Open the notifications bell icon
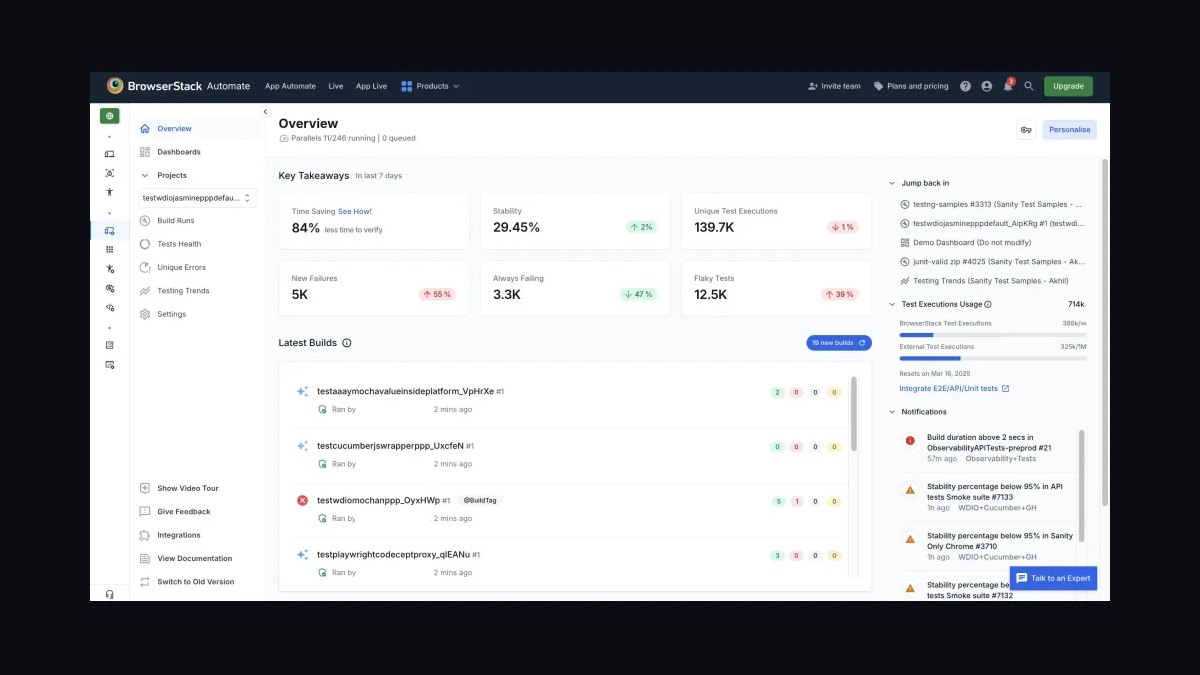Image resolution: width=1200 pixels, height=675 pixels. coord(1008,86)
